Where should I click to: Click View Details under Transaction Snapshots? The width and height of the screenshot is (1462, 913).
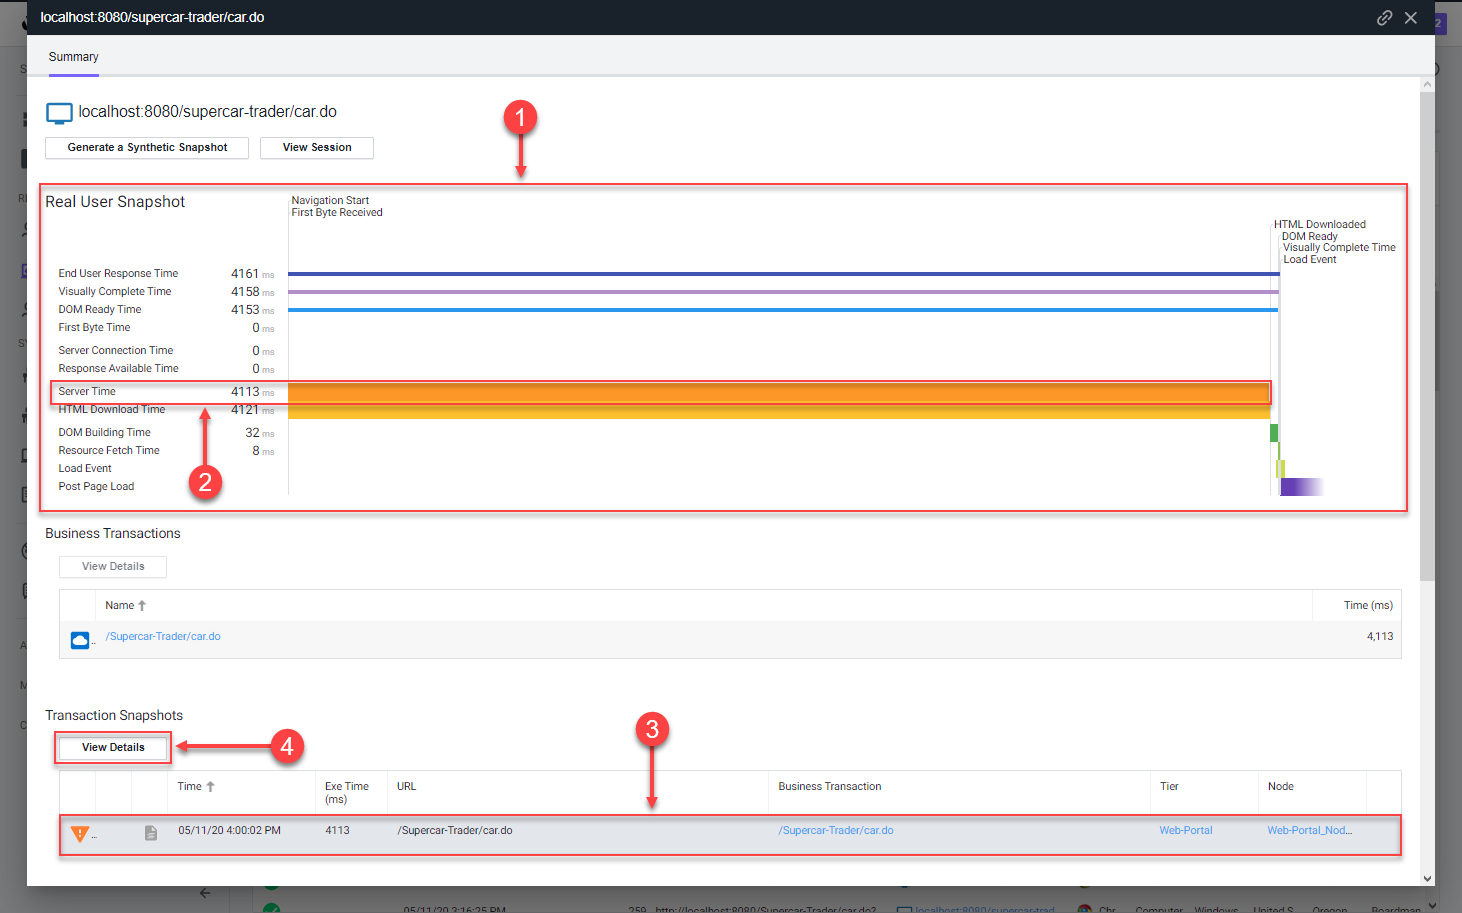click(x=113, y=748)
